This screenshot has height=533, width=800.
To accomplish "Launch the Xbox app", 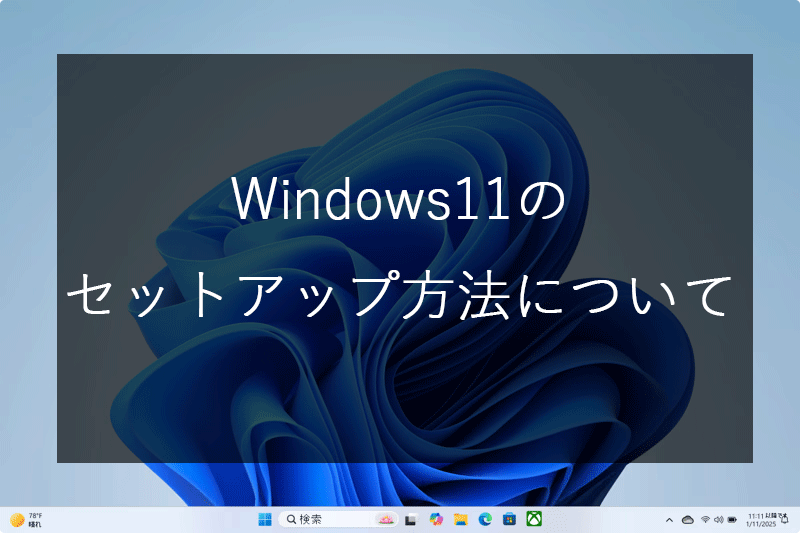I will [535, 519].
